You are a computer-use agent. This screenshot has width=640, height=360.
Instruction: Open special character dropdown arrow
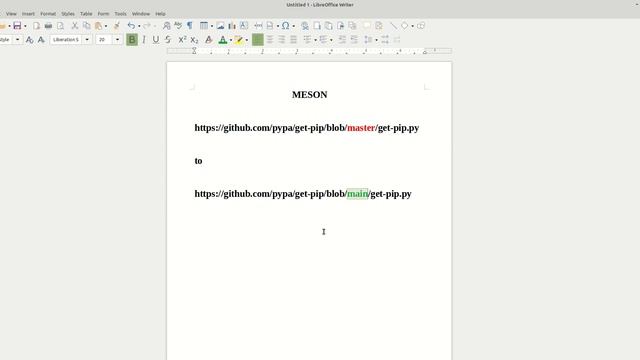coord(293,26)
